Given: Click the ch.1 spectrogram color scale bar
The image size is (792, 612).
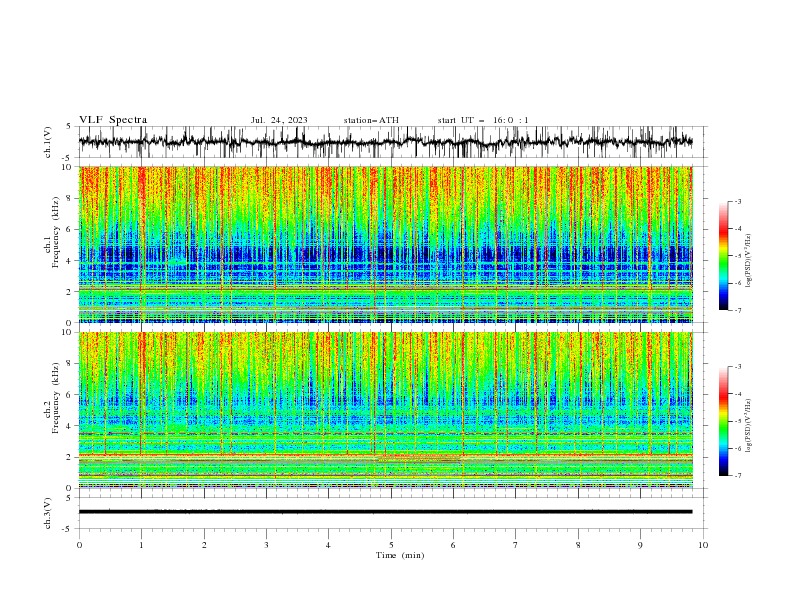Looking at the screenshot, I should pyautogui.click(x=723, y=256).
